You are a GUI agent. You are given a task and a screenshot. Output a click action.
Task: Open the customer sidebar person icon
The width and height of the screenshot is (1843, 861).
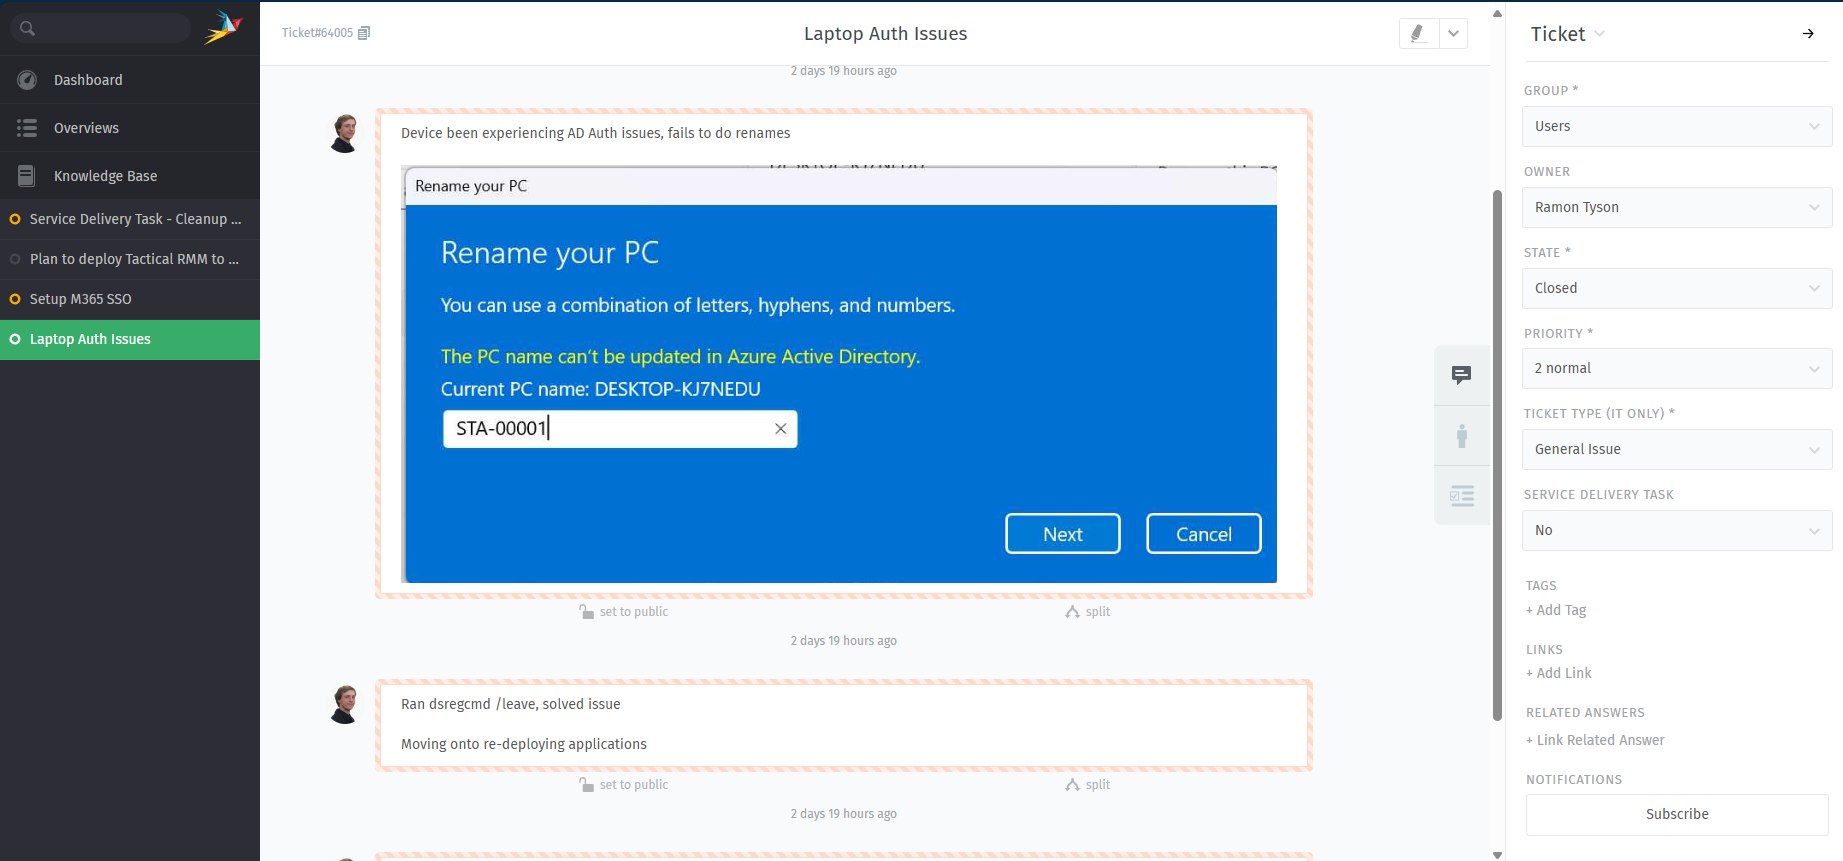coord(1461,436)
